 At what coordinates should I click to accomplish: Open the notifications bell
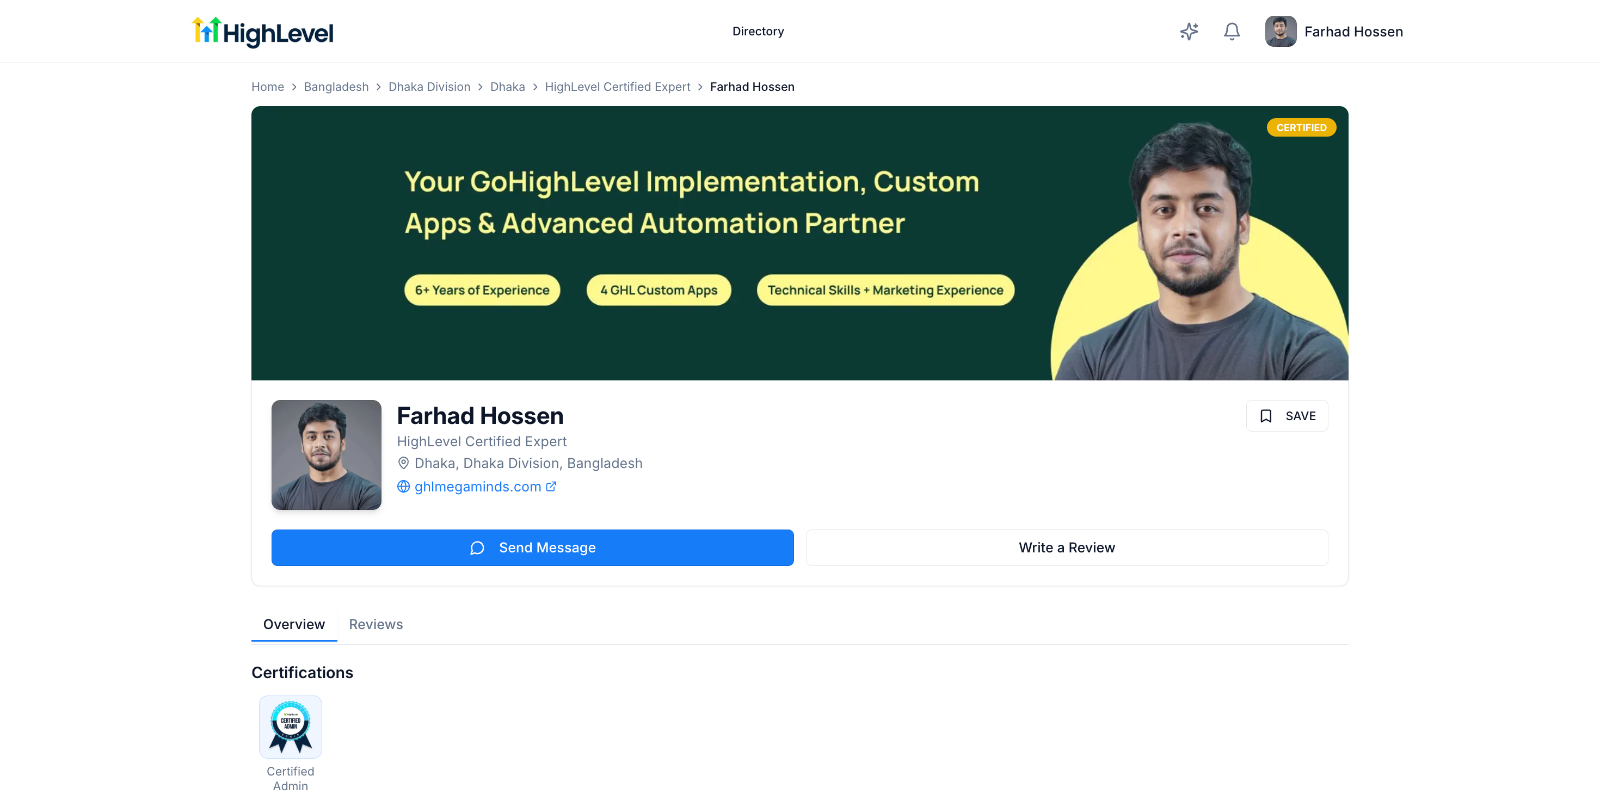[1232, 32]
